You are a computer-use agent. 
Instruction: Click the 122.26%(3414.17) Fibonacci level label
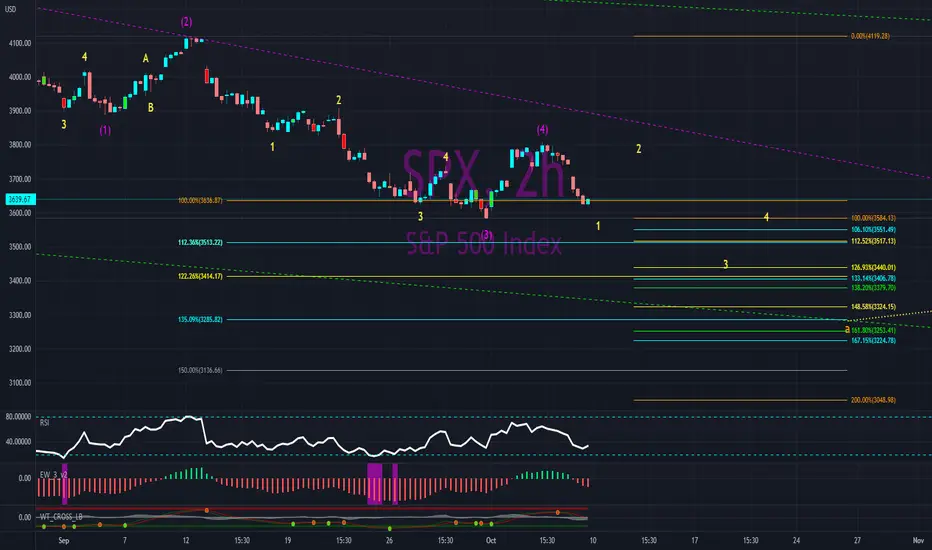tap(200, 276)
